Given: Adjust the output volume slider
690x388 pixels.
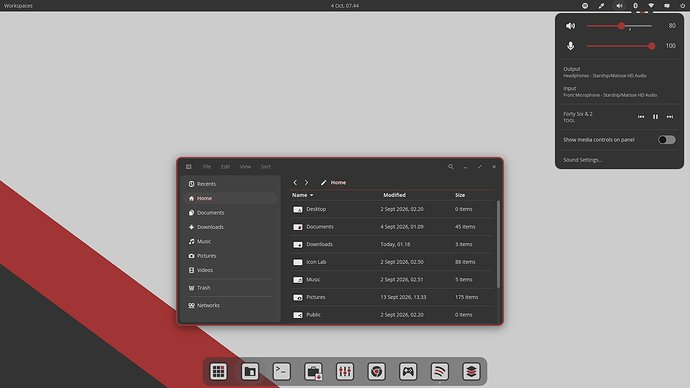Looking at the screenshot, I should click(x=619, y=26).
